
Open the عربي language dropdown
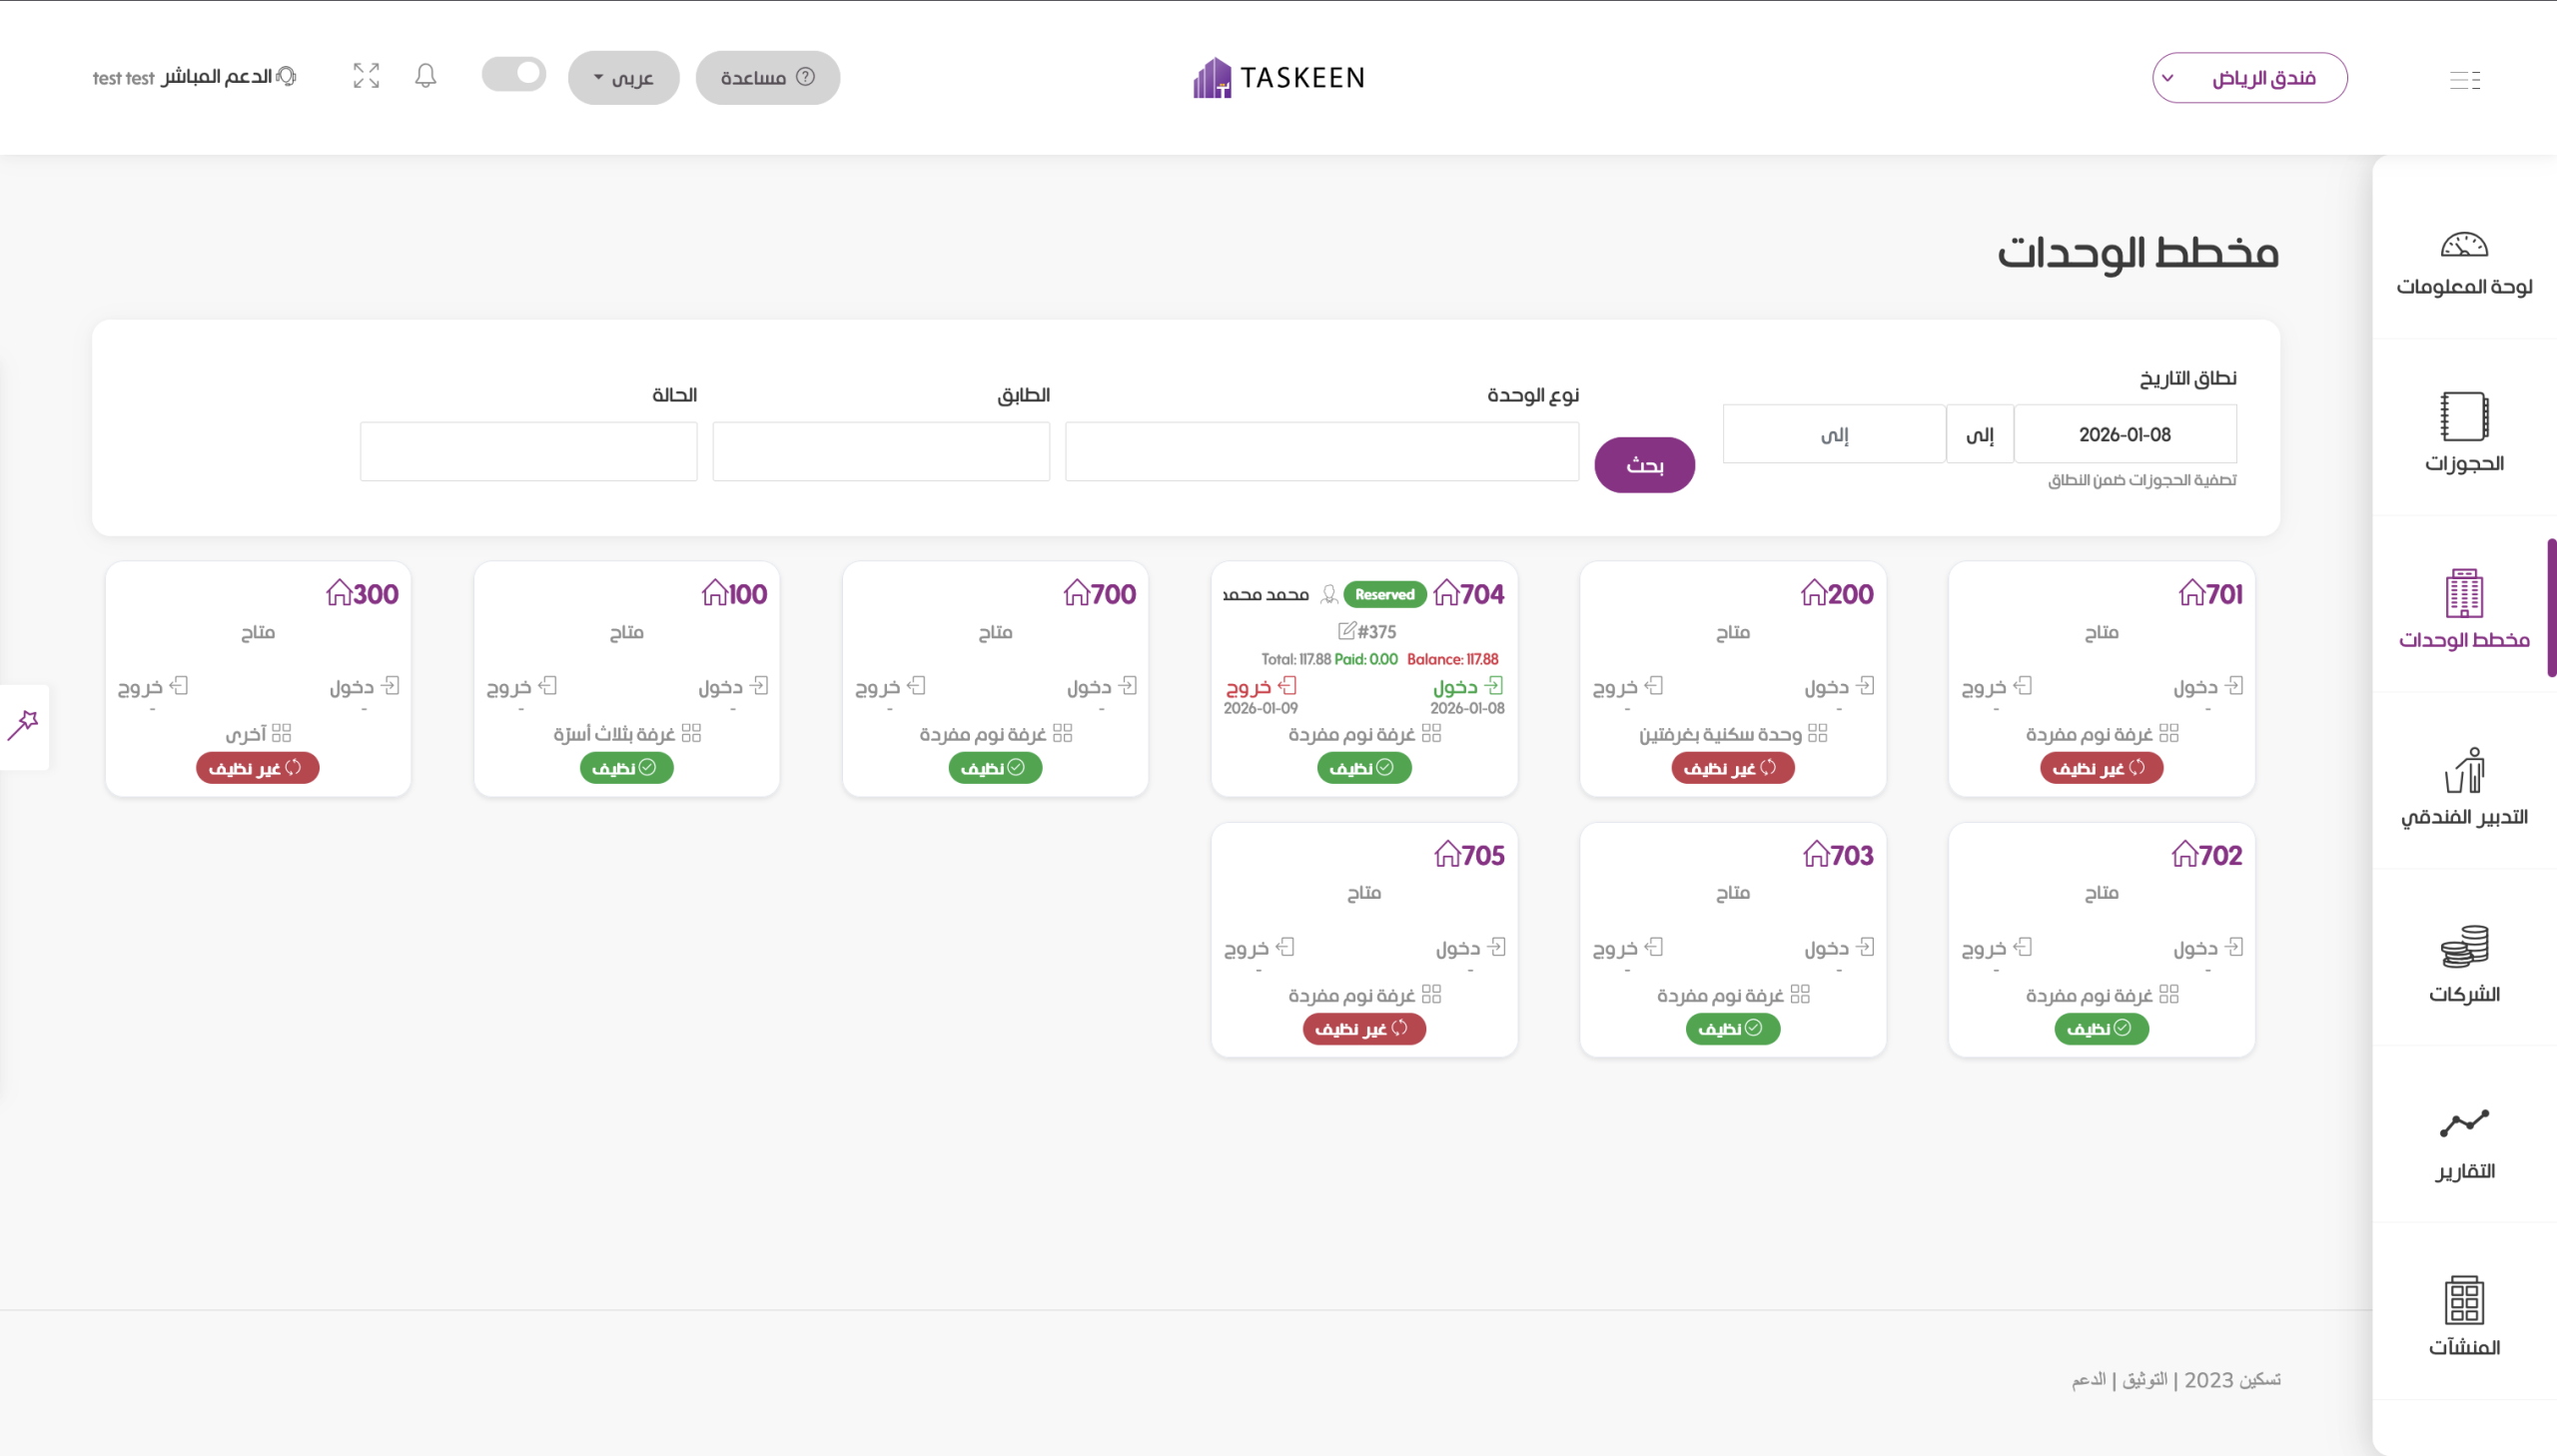(x=623, y=78)
